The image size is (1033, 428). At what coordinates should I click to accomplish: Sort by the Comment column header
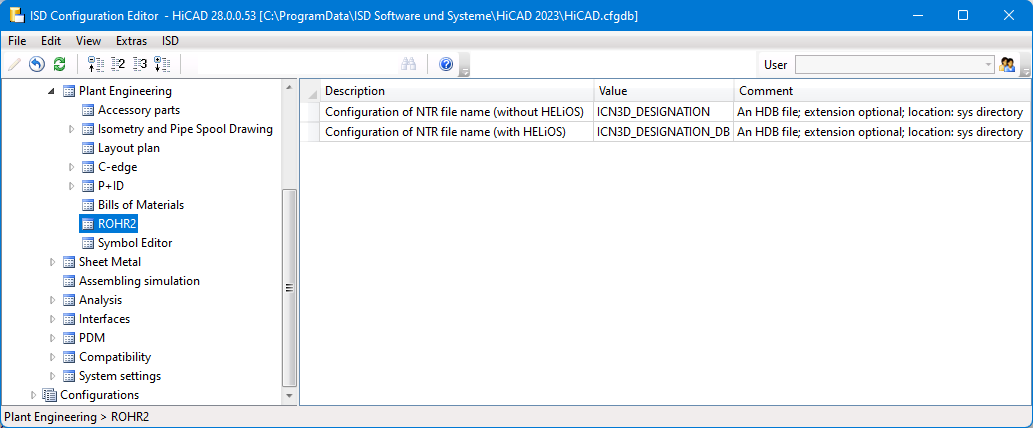tap(882, 91)
